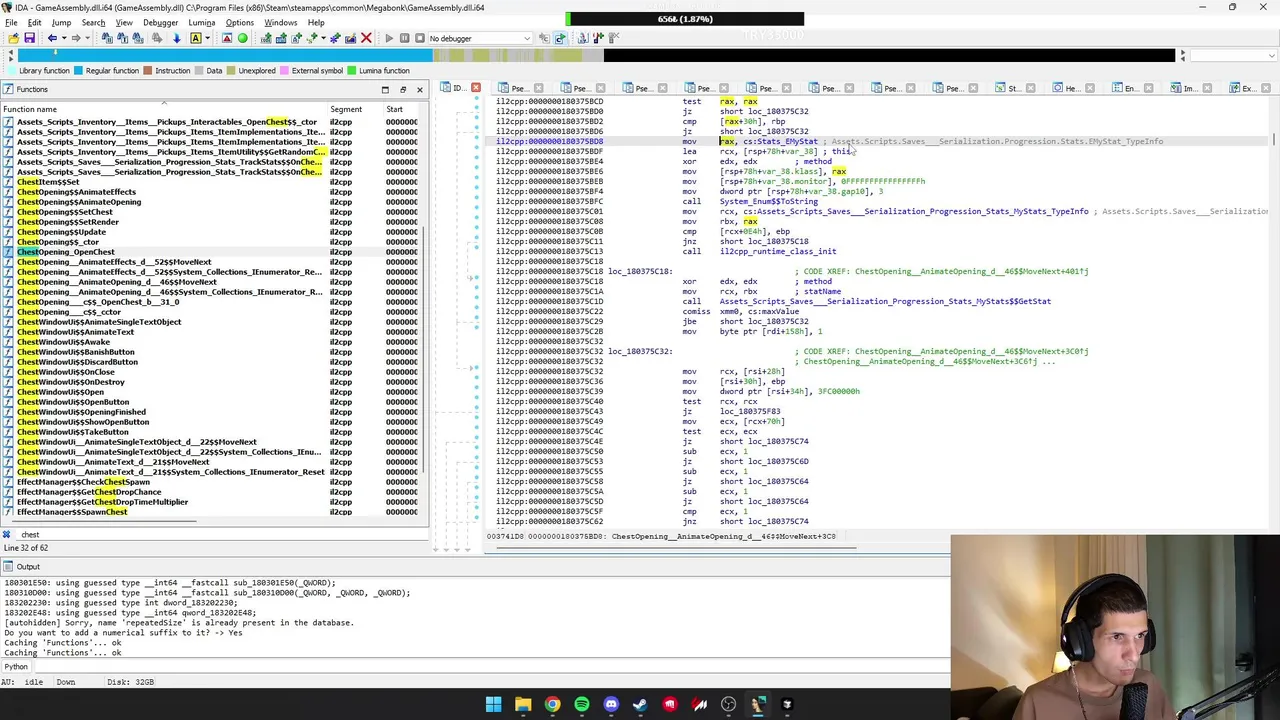The height and width of the screenshot is (720, 1280).
Task: Select function ChestWindowUi$$Awake
Action: 64,342
